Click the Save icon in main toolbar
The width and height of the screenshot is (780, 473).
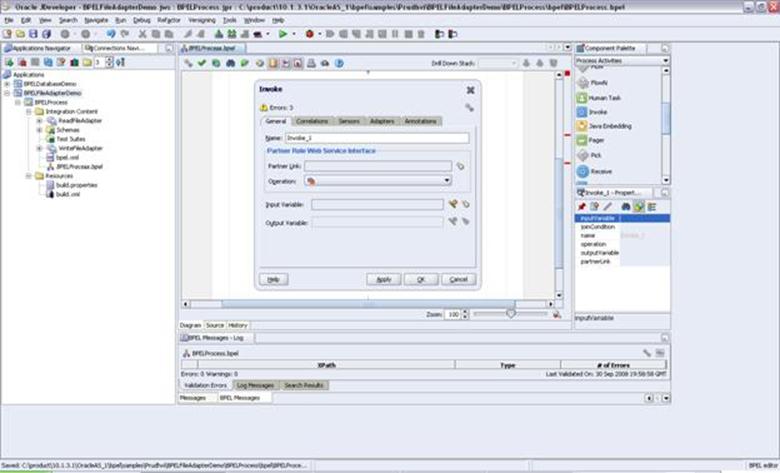tap(33, 34)
